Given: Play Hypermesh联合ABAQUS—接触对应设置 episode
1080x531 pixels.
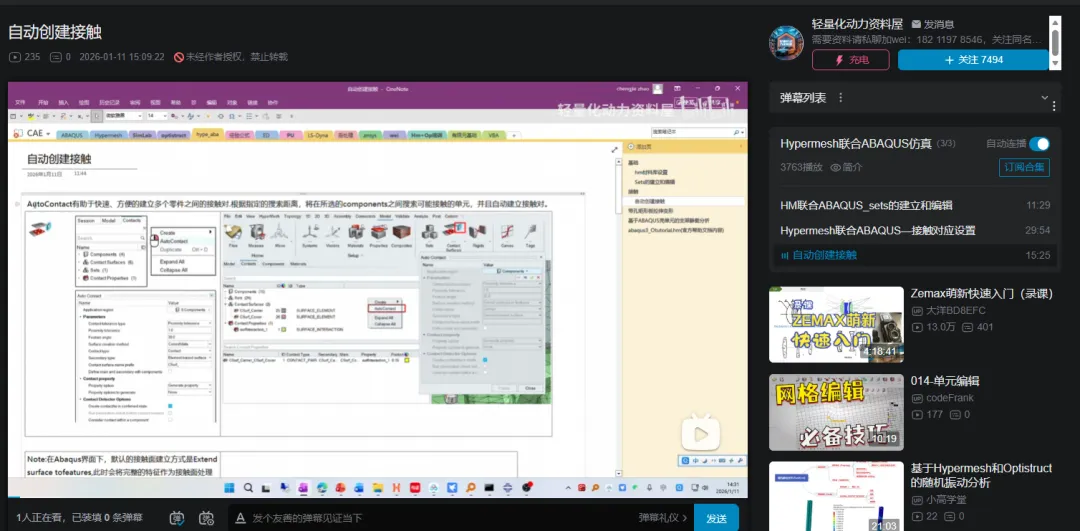Looking at the screenshot, I should pyautogui.click(x=915, y=230).
